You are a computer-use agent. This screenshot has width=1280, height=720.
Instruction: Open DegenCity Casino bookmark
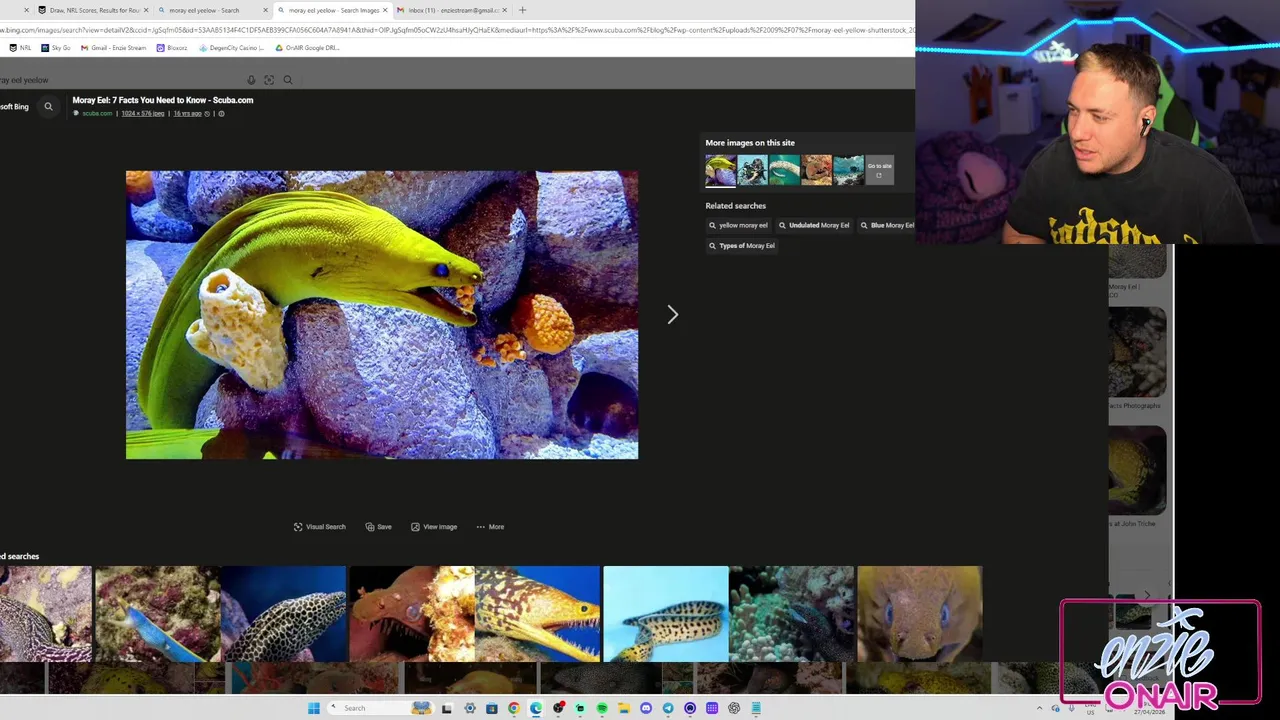click(x=231, y=48)
